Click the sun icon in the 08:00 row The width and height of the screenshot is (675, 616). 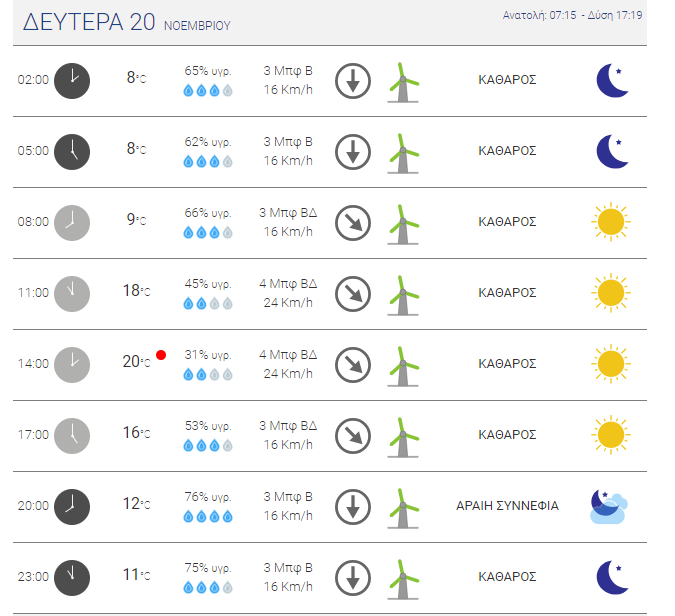click(x=611, y=222)
